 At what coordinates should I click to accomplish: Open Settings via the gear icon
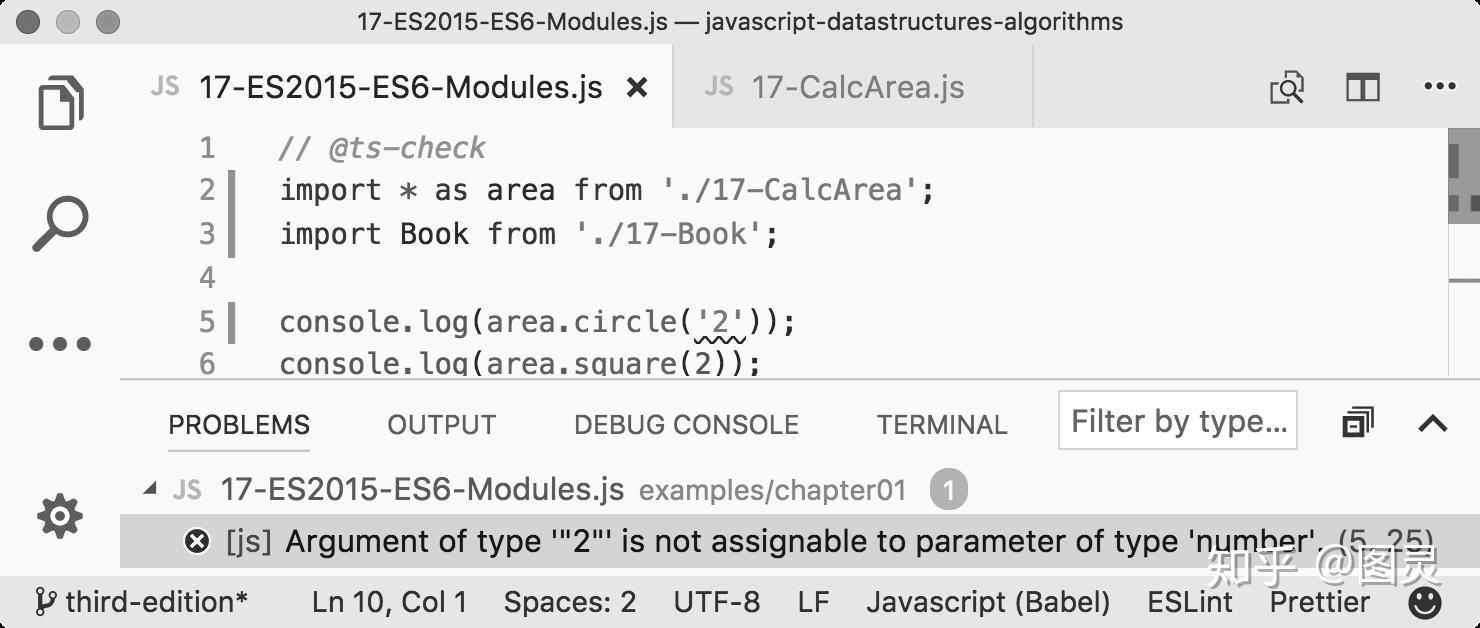click(x=58, y=517)
